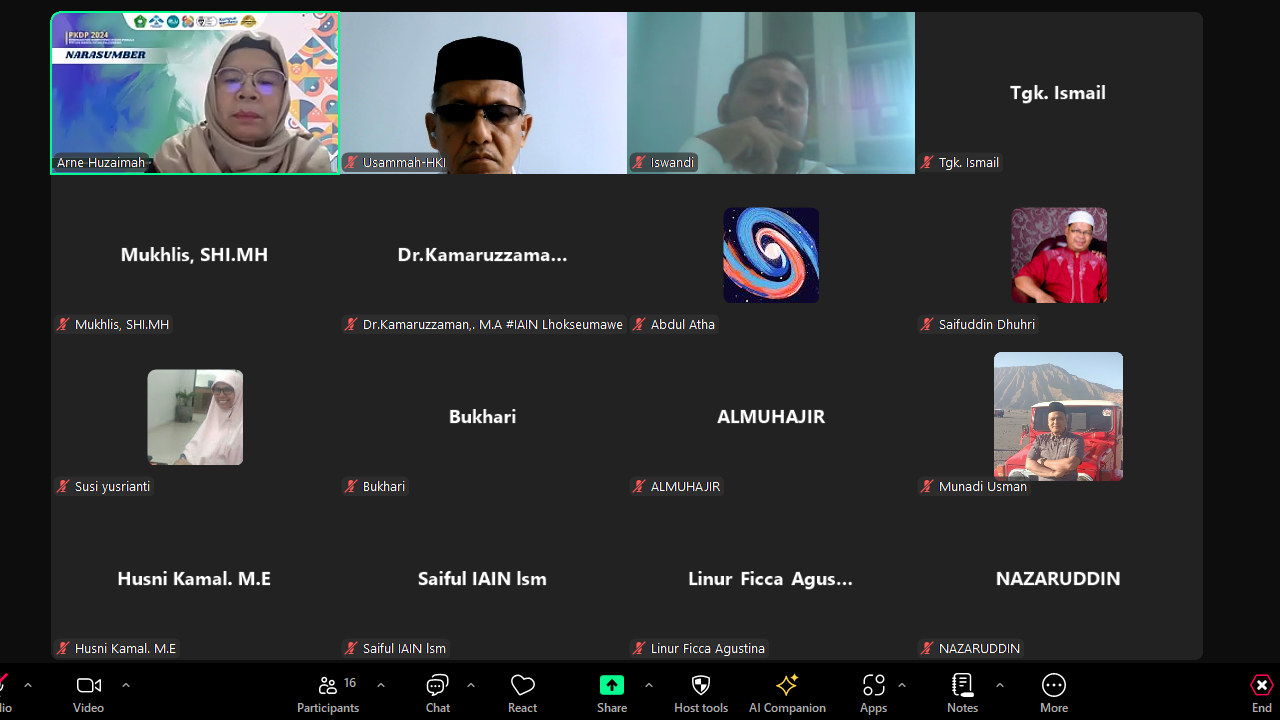Click muted mic icon beside Linur Ficca Agustina
The width and height of the screenshot is (1280, 720).
coord(639,648)
